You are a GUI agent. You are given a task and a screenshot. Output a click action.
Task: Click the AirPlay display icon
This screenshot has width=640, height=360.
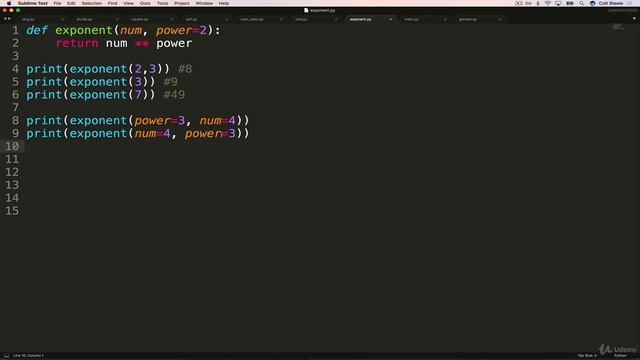(x=558, y=3)
